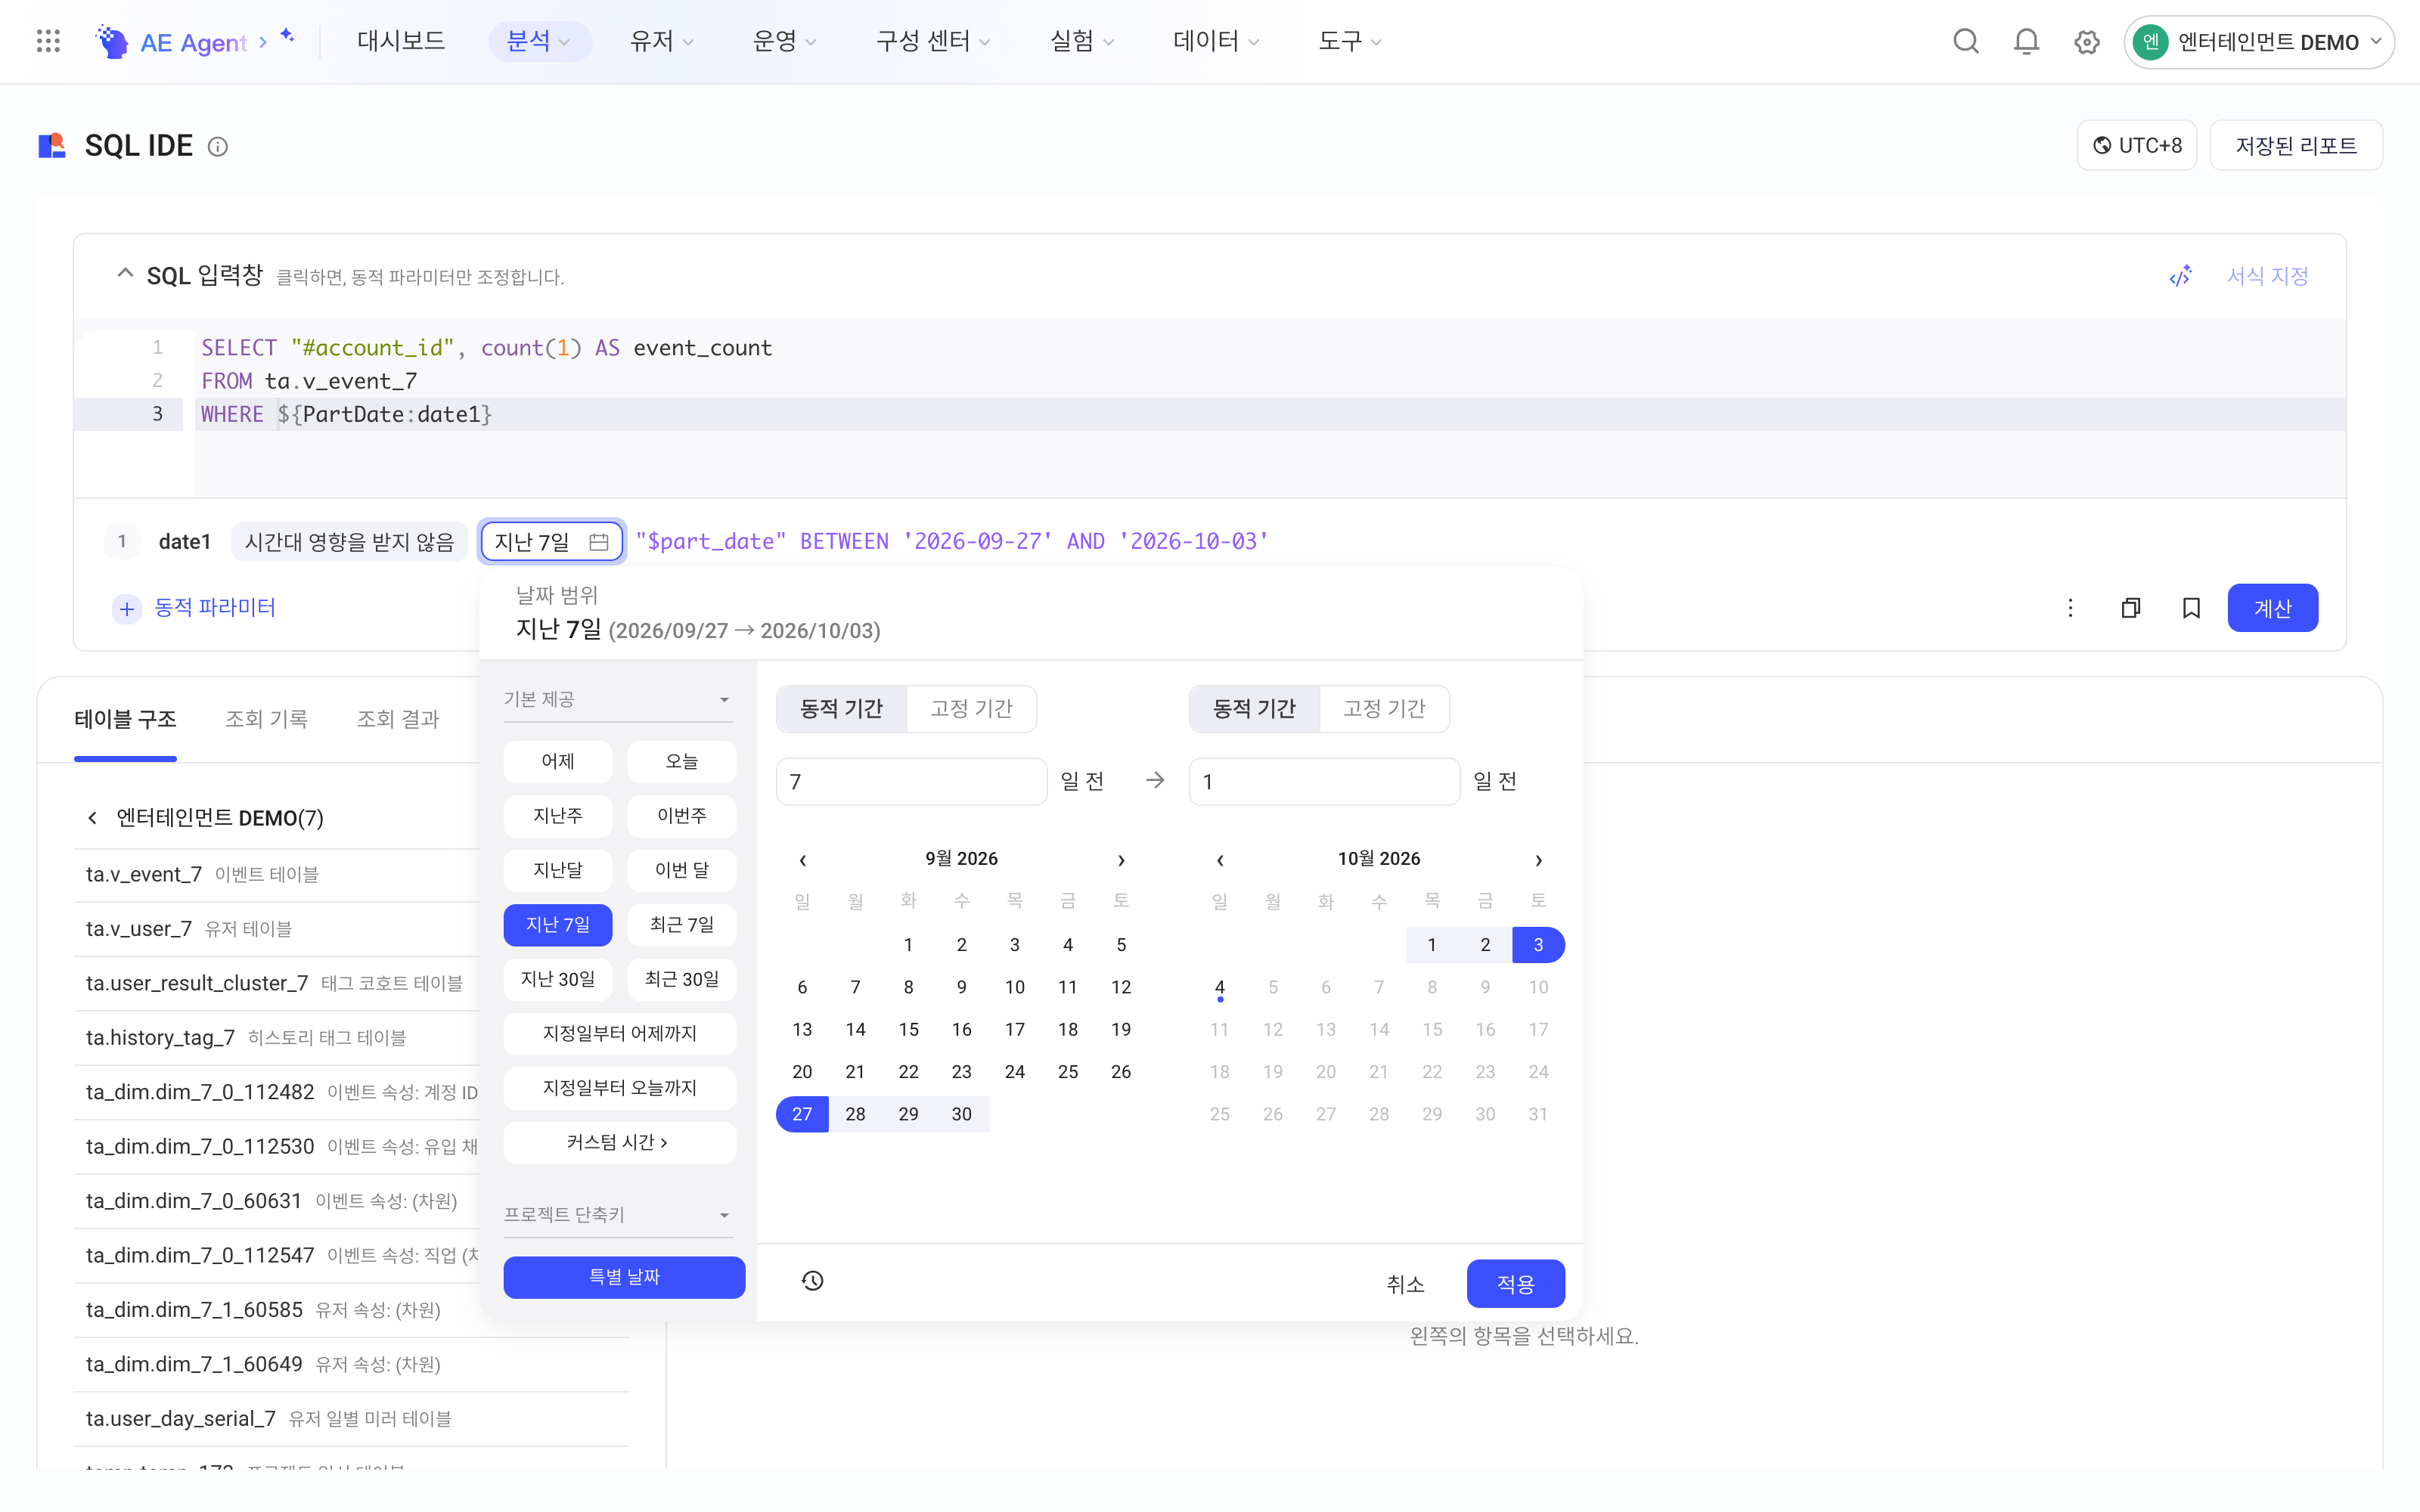Switch to the 조회 기록 tab
This screenshot has height=1512, width=2420.
pos(266,719)
